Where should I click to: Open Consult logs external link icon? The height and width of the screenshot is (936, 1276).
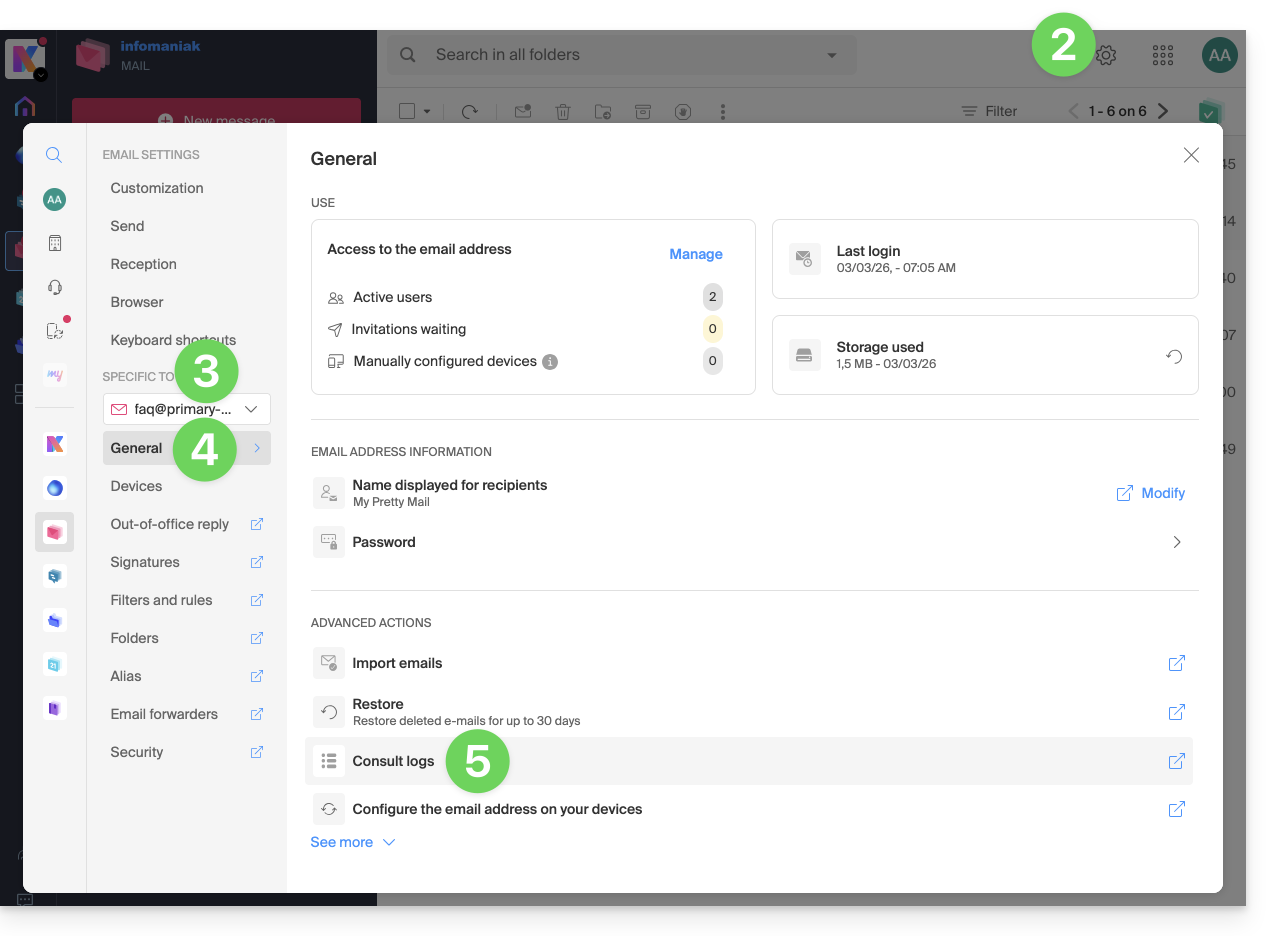[x=1176, y=762]
